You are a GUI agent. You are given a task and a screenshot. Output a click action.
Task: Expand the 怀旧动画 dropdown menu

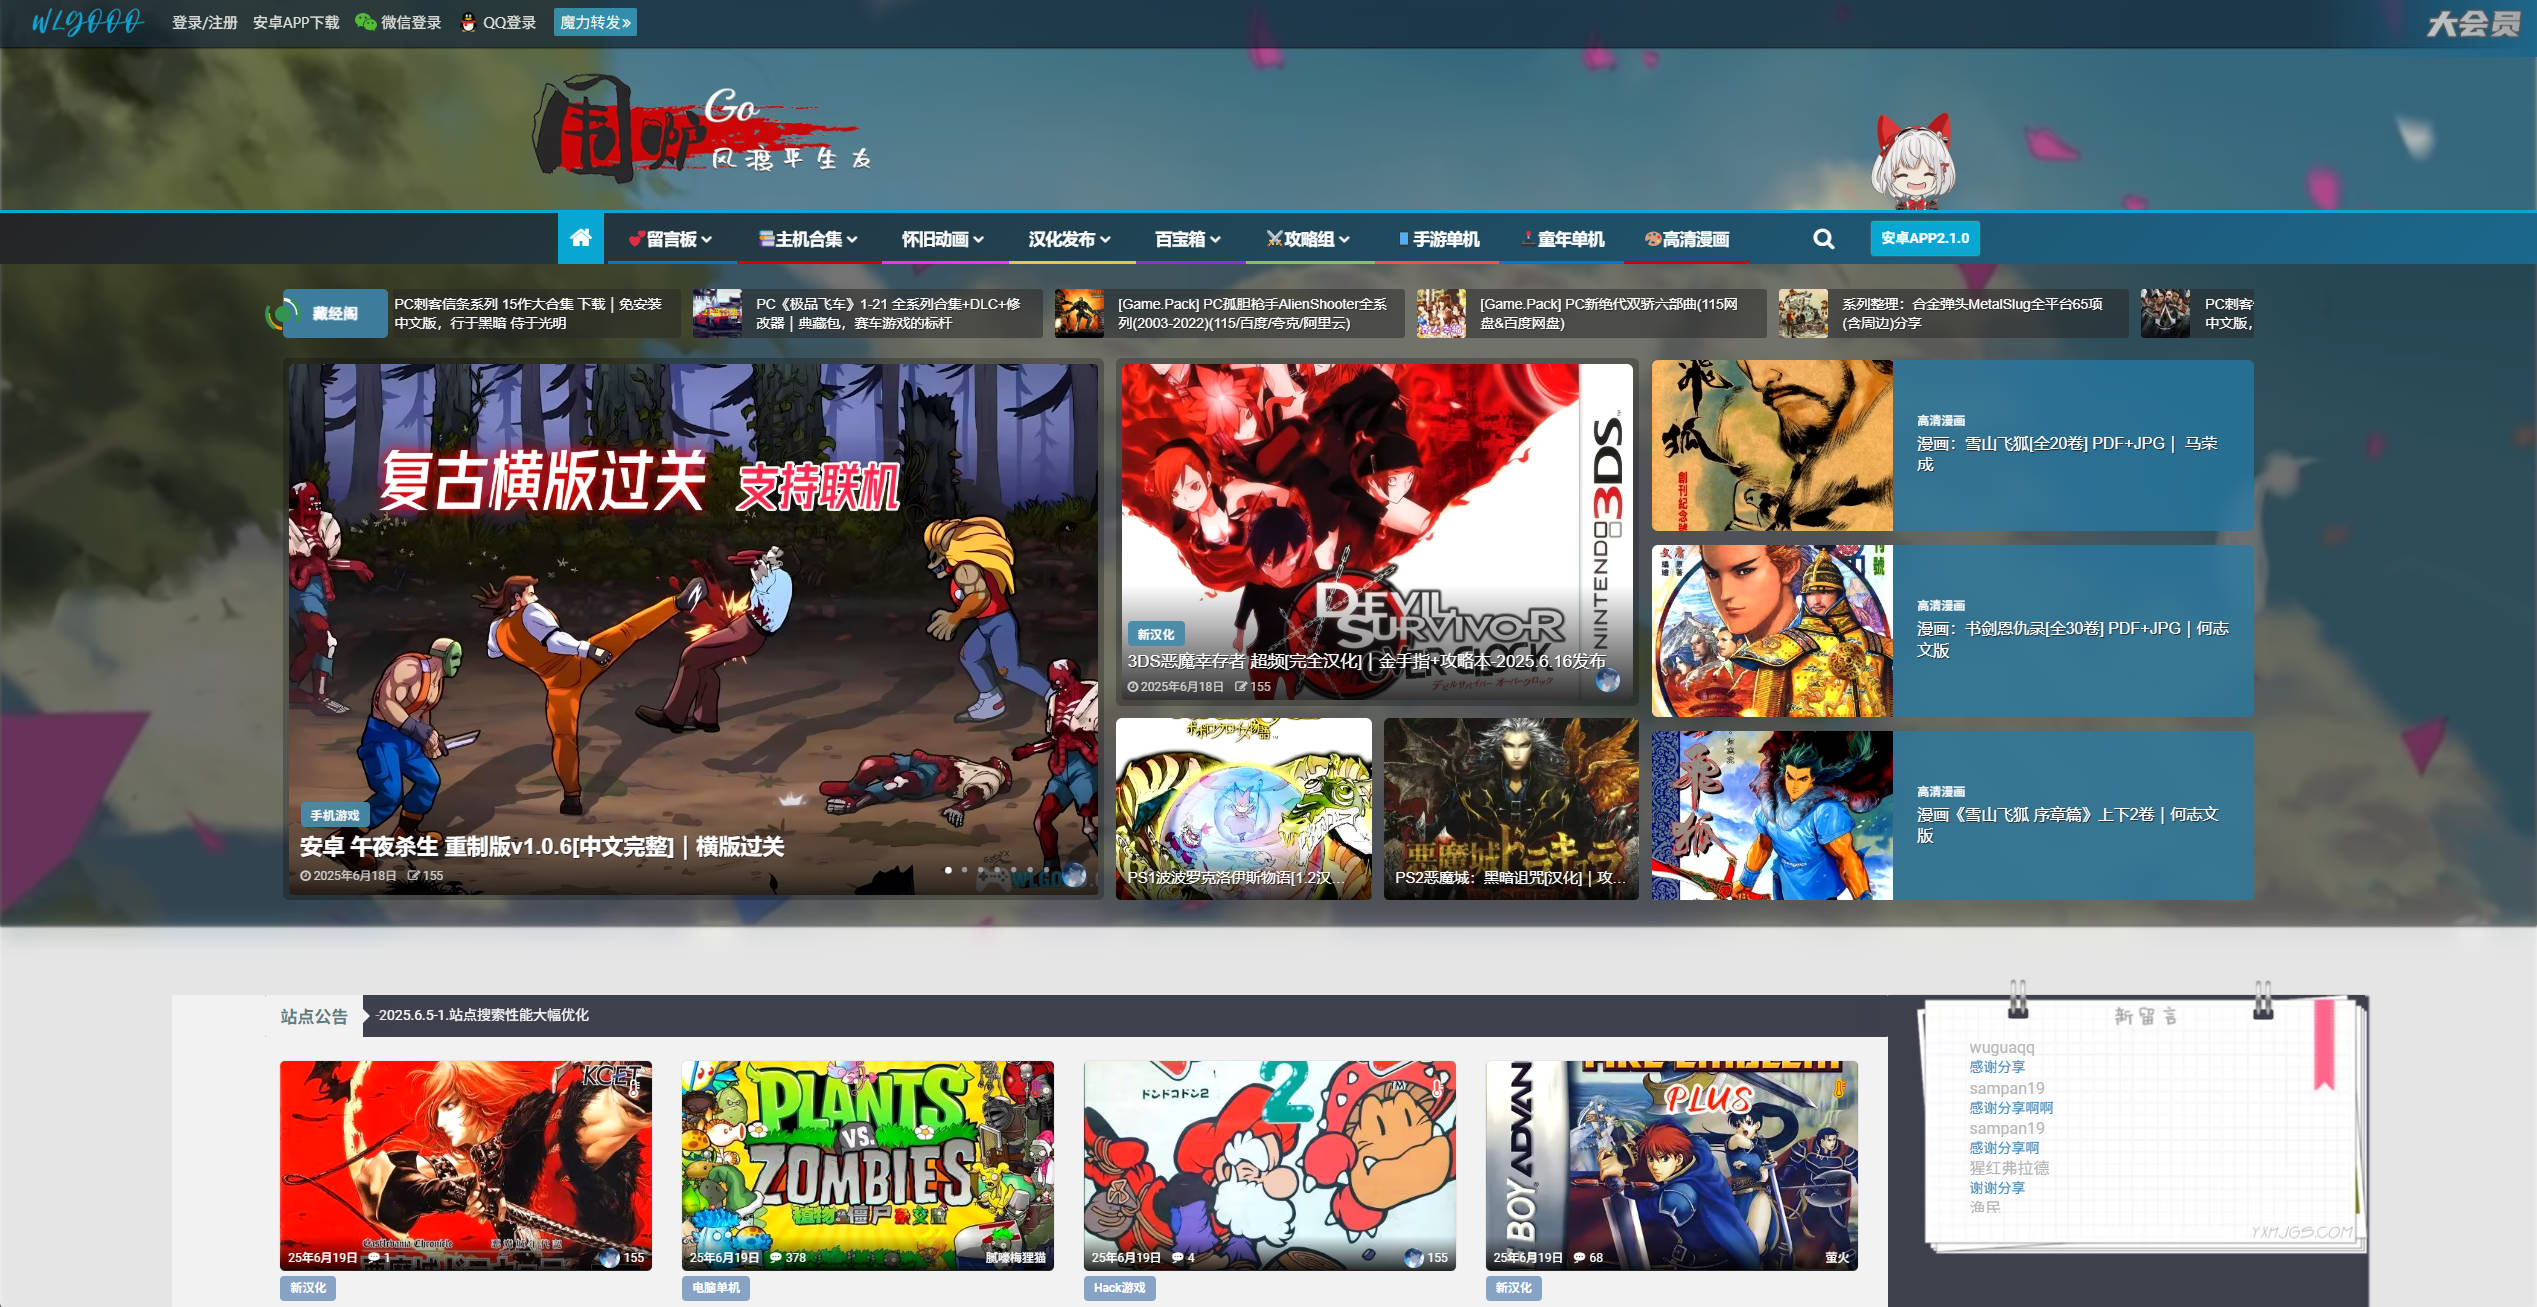coord(943,239)
